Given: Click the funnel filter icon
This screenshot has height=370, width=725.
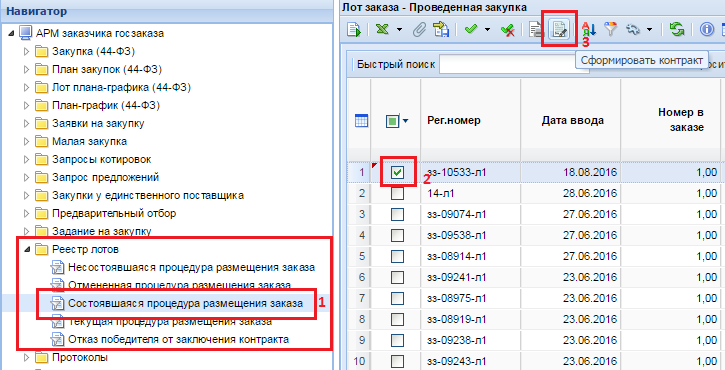Looking at the screenshot, I should [x=611, y=30].
